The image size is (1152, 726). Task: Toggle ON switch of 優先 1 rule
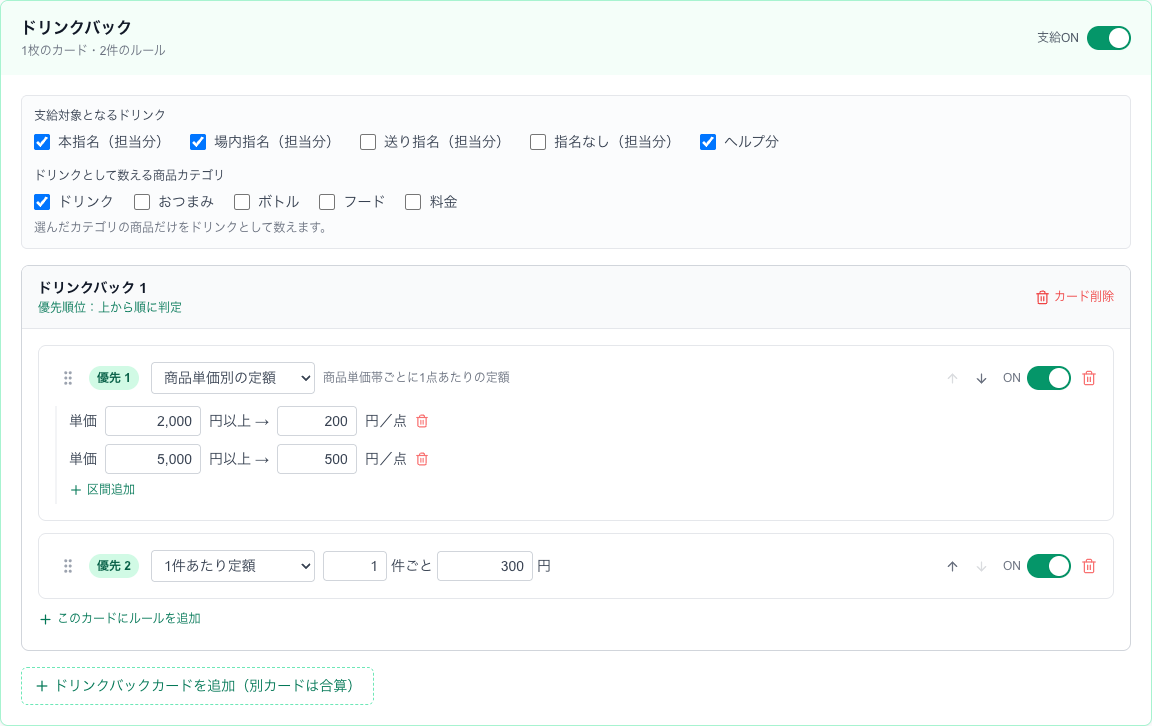[1049, 378]
